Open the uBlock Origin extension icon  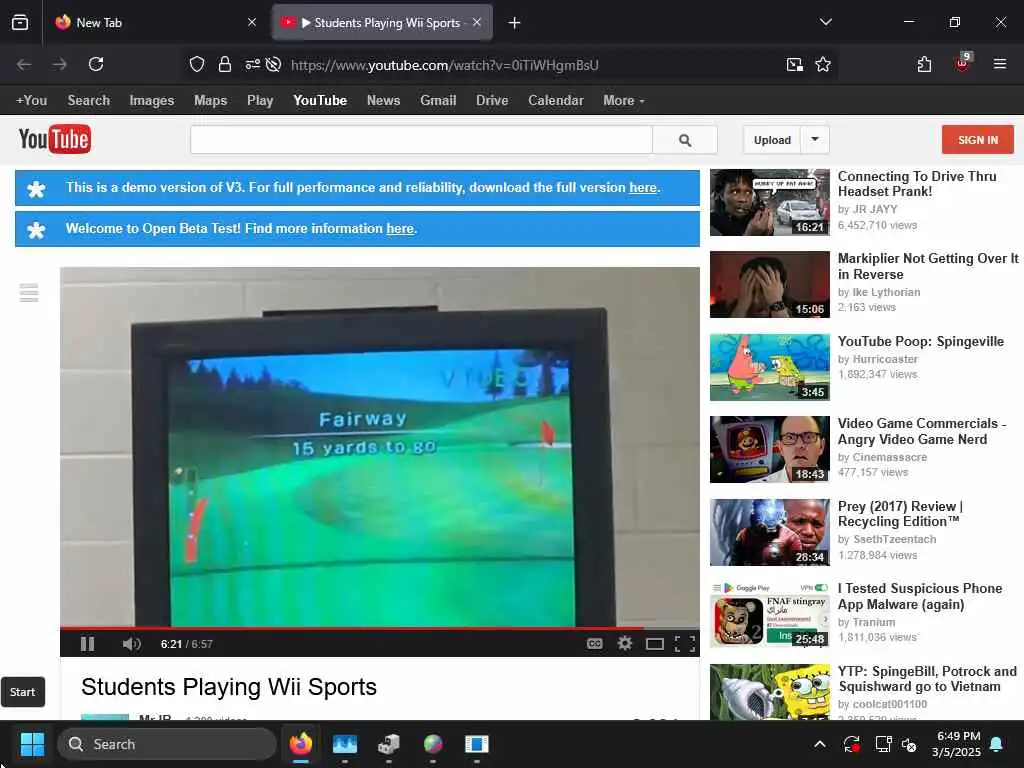pos(963,63)
